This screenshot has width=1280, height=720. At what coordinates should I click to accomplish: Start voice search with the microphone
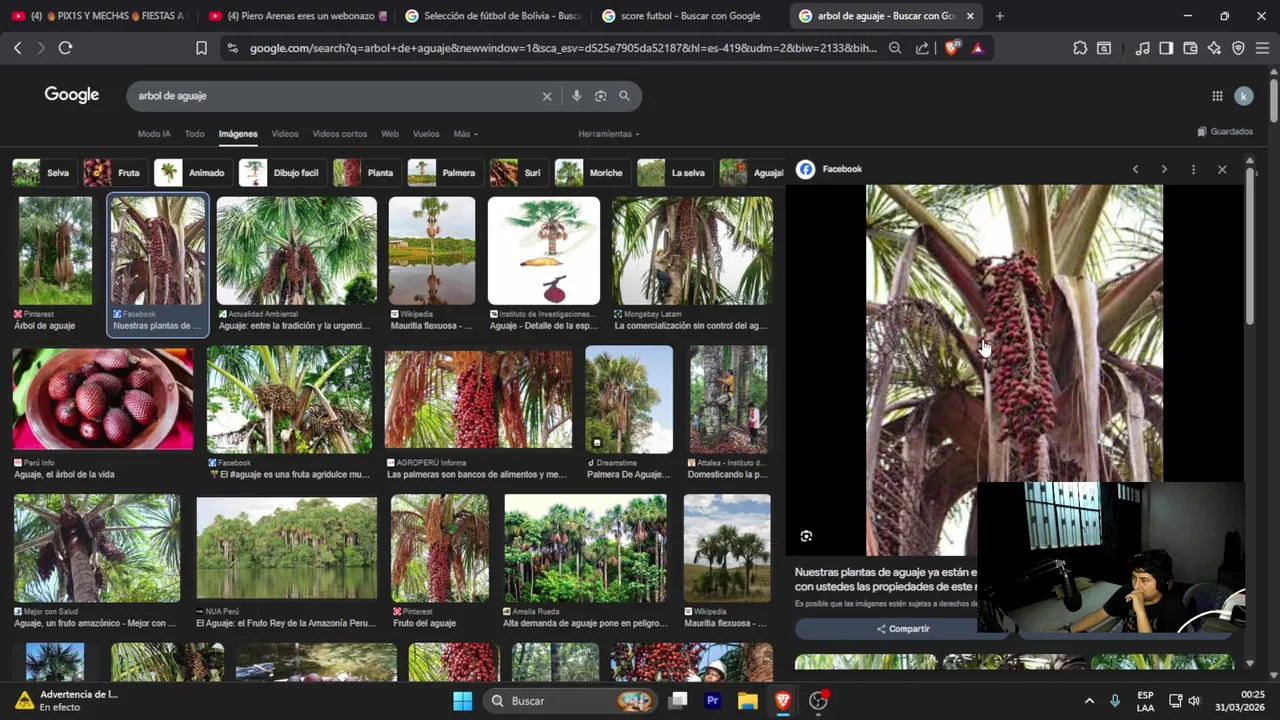click(x=576, y=96)
